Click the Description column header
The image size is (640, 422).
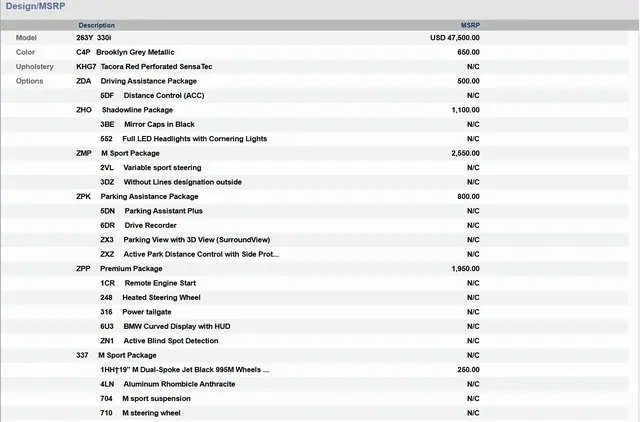[x=97, y=25]
